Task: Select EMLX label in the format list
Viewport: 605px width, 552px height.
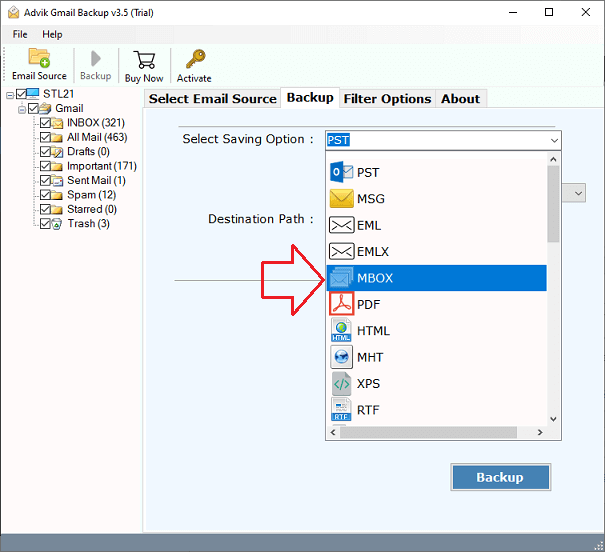Action: click(x=373, y=252)
